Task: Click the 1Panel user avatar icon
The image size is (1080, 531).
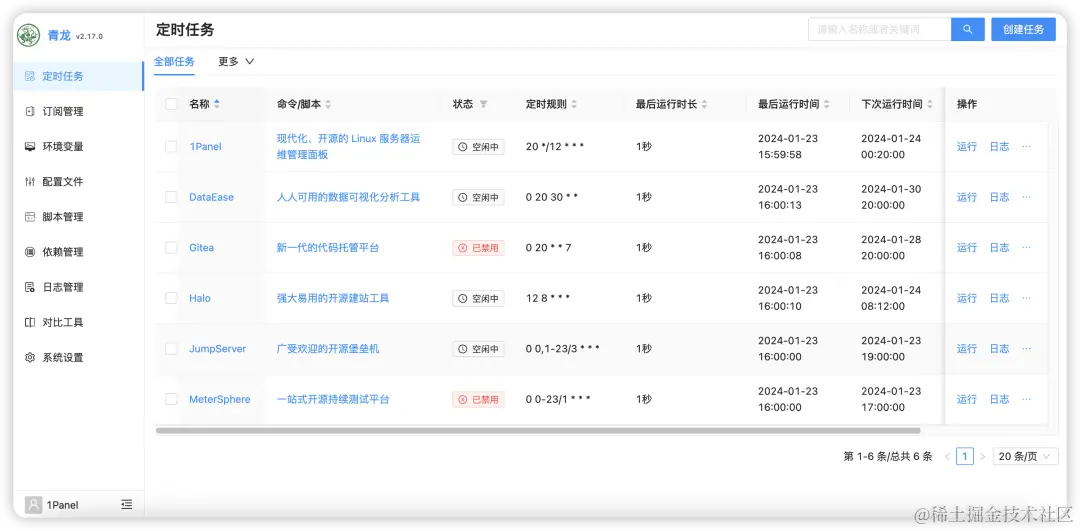Action: [x=33, y=505]
